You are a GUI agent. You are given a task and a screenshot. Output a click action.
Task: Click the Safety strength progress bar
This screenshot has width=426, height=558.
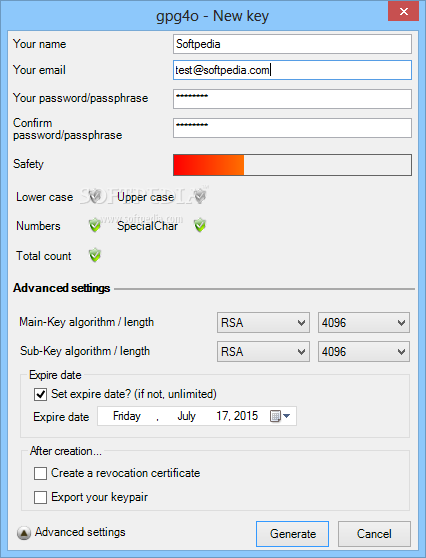[x=292, y=165]
